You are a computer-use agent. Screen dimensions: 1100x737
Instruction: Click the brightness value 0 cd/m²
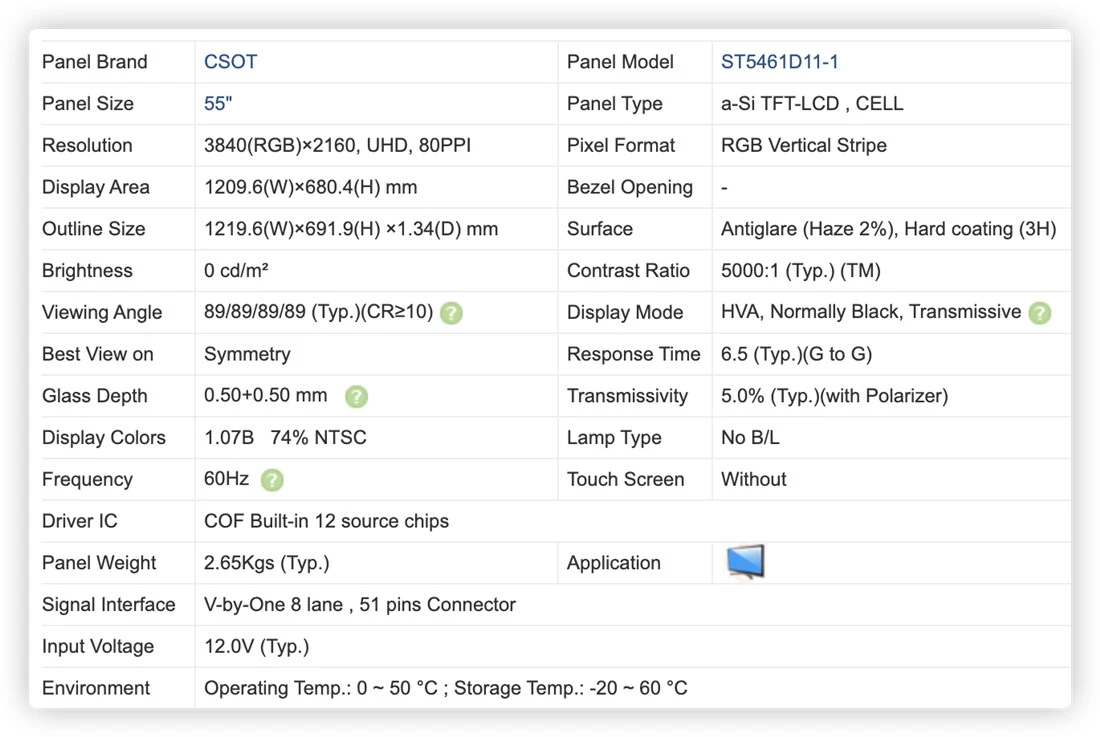pyautogui.click(x=236, y=271)
